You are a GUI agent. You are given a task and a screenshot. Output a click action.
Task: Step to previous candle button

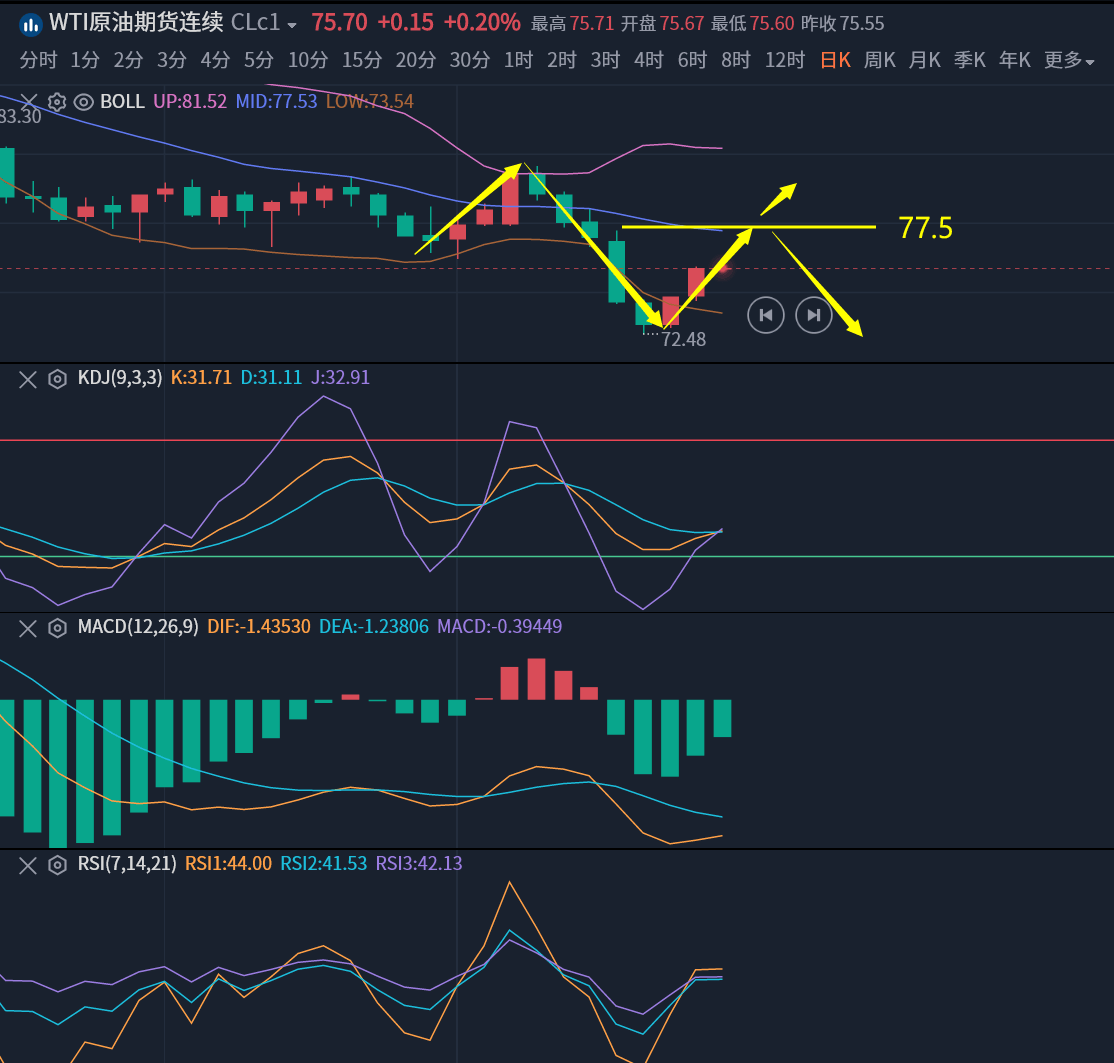click(x=766, y=315)
